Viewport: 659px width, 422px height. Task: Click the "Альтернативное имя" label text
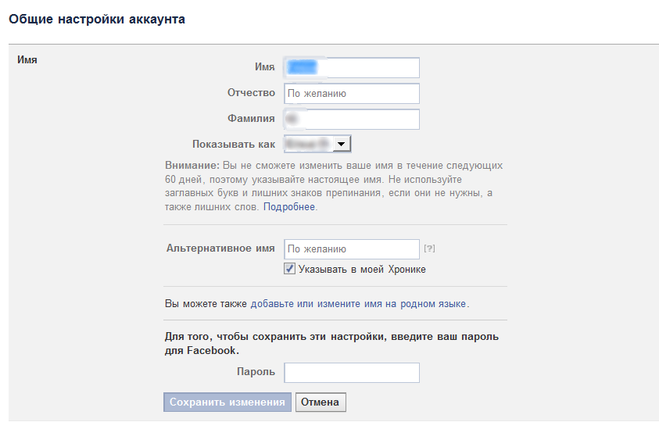pyautogui.click(x=220, y=247)
